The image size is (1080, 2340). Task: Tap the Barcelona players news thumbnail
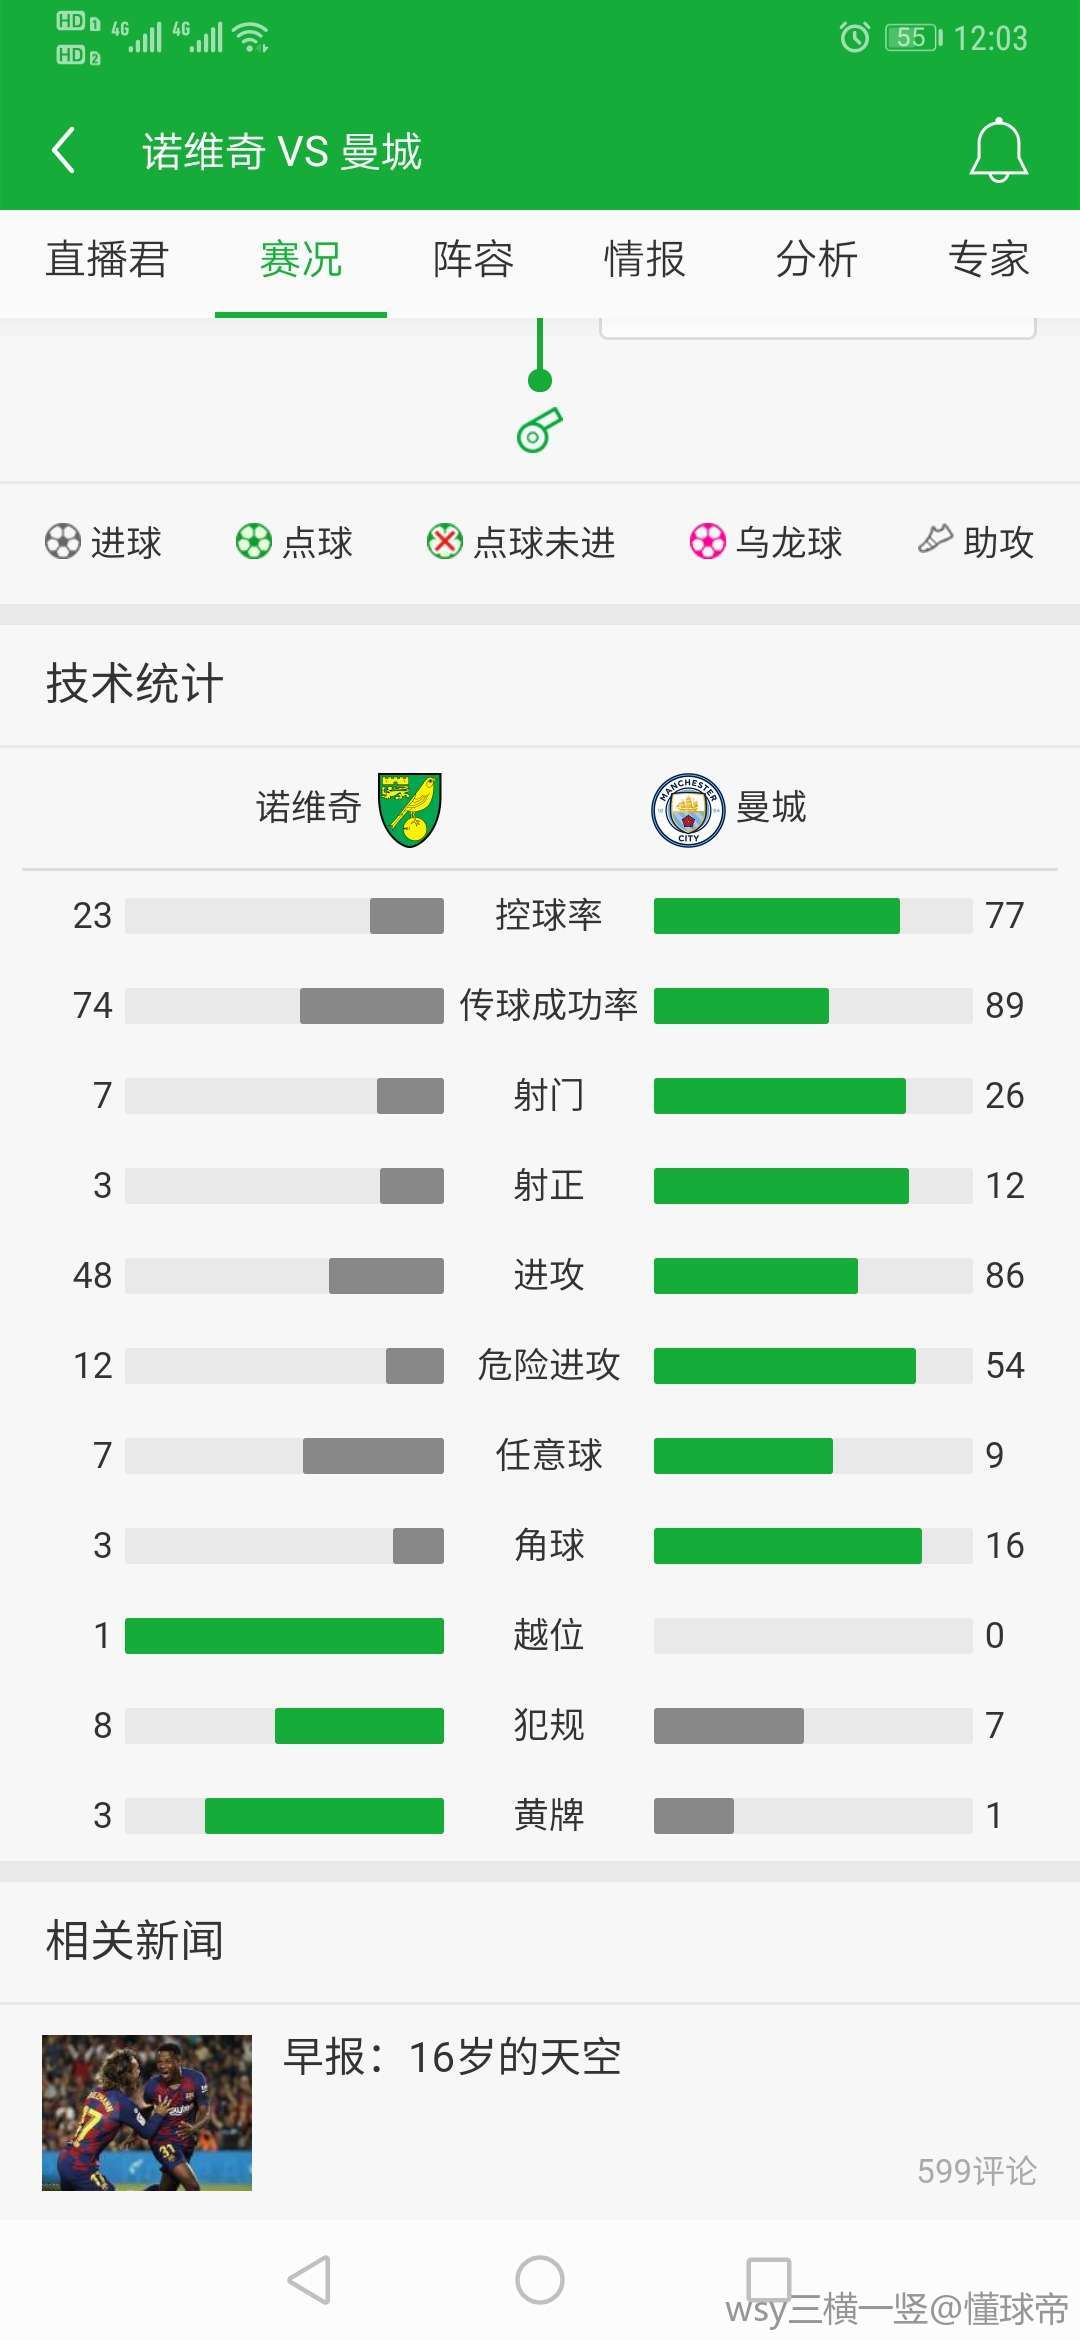tap(147, 2113)
